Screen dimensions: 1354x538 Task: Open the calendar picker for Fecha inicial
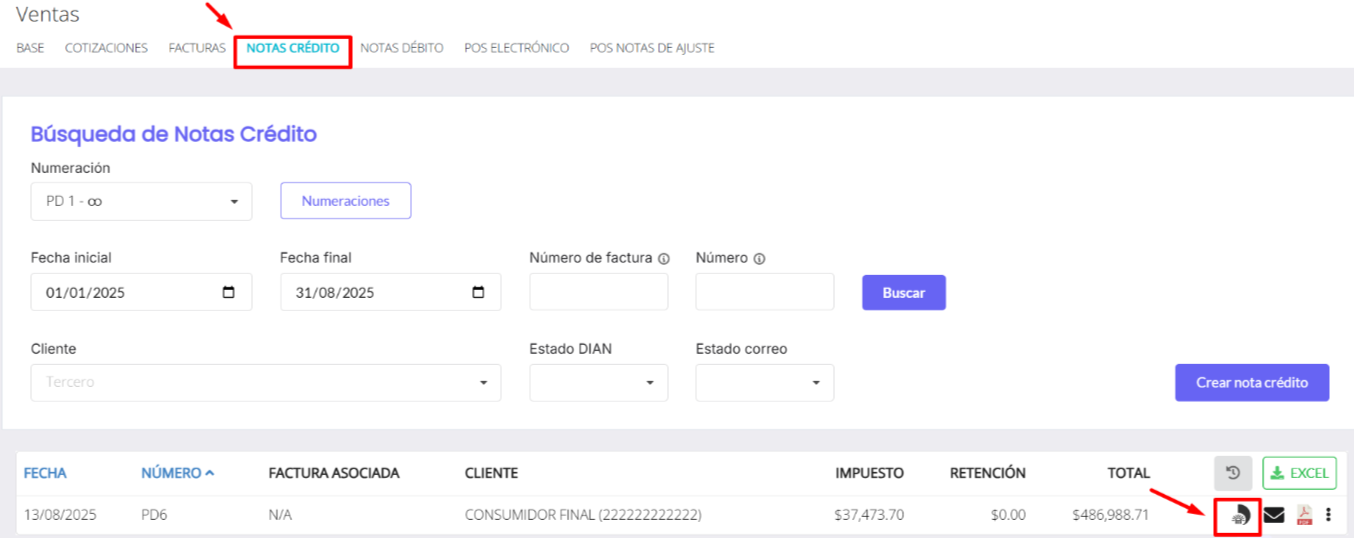tap(229, 293)
